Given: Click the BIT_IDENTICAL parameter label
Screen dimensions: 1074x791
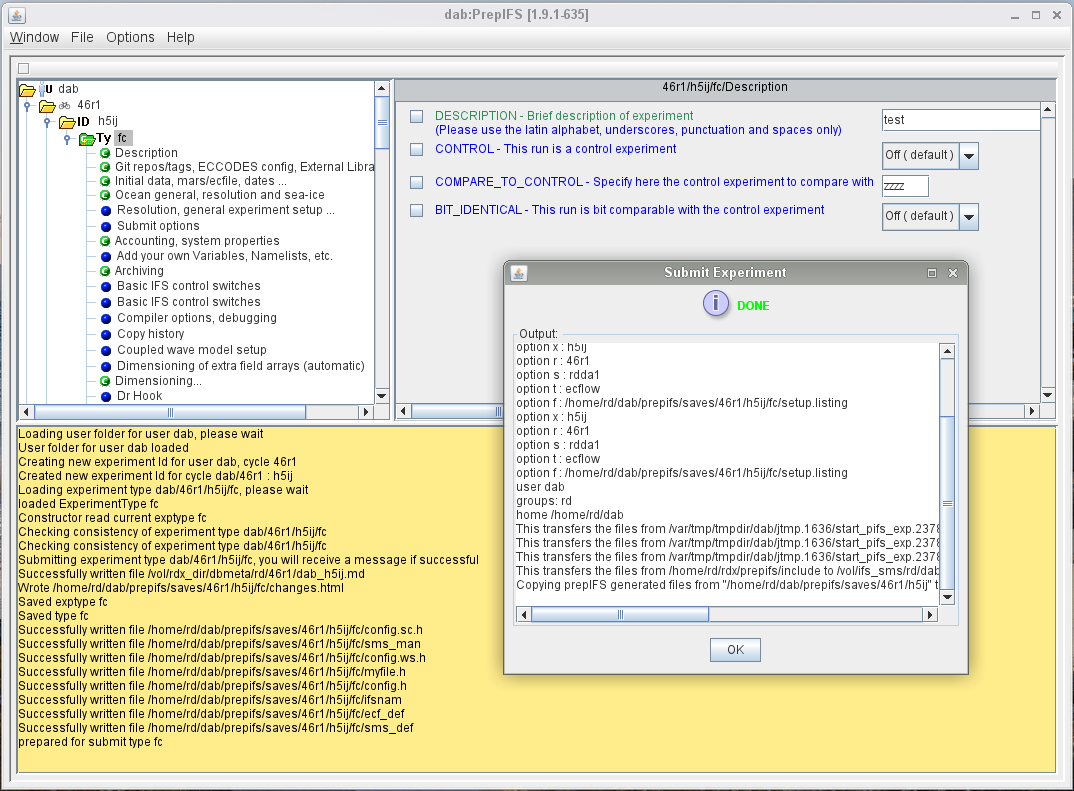Looking at the screenshot, I should [x=629, y=210].
